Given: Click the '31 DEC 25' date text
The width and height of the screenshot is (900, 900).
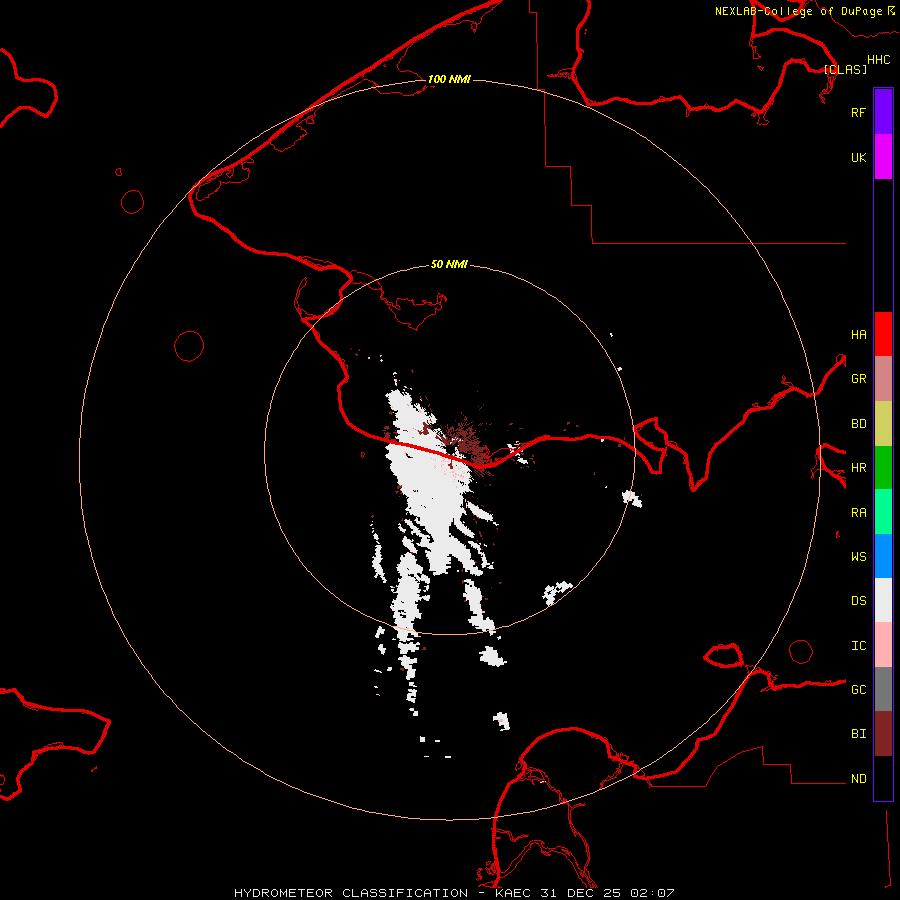Looking at the screenshot, I should tap(581, 893).
